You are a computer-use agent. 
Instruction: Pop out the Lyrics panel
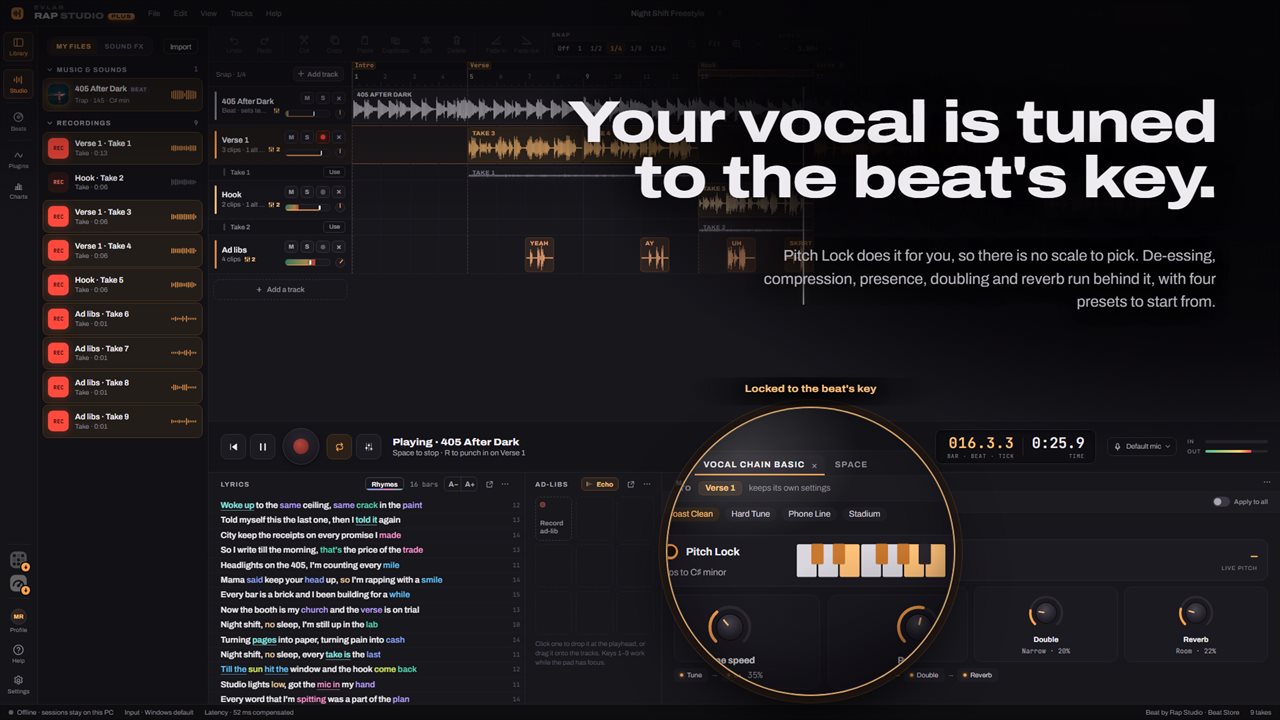point(490,484)
